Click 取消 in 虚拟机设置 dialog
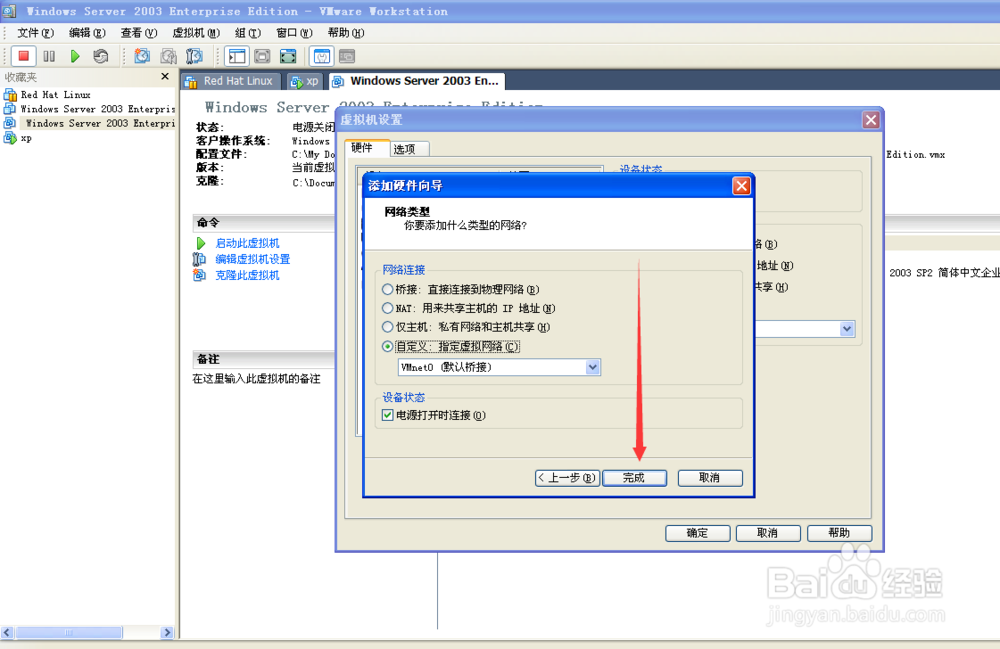The image size is (1000, 649). pos(768,533)
